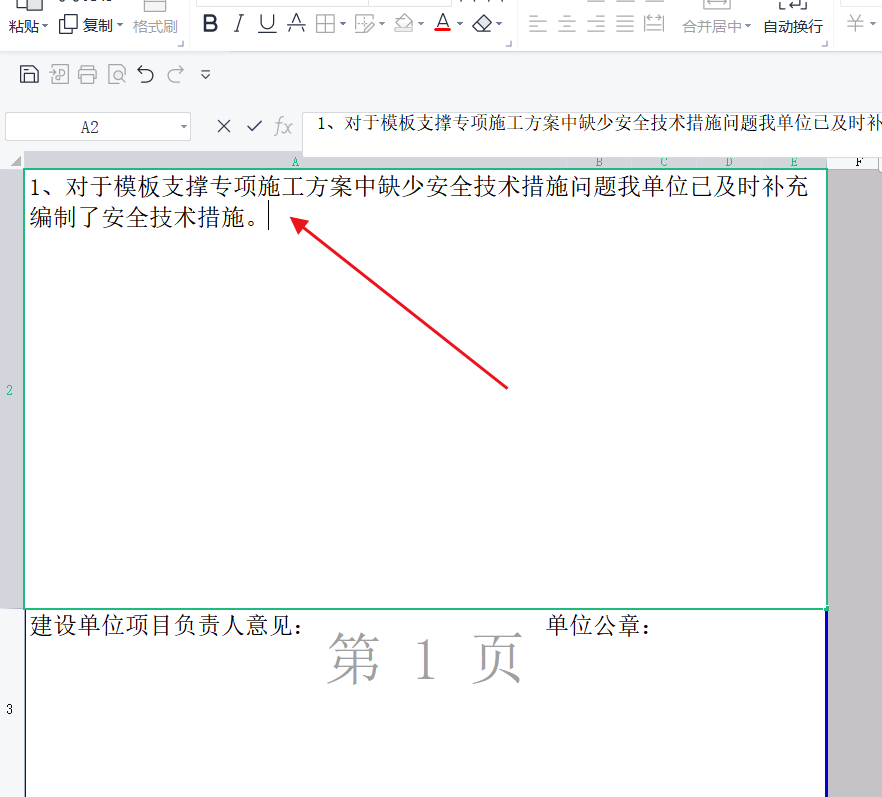Redo the last action
This screenshot has width=882, height=797.
[x=176, y=74]
